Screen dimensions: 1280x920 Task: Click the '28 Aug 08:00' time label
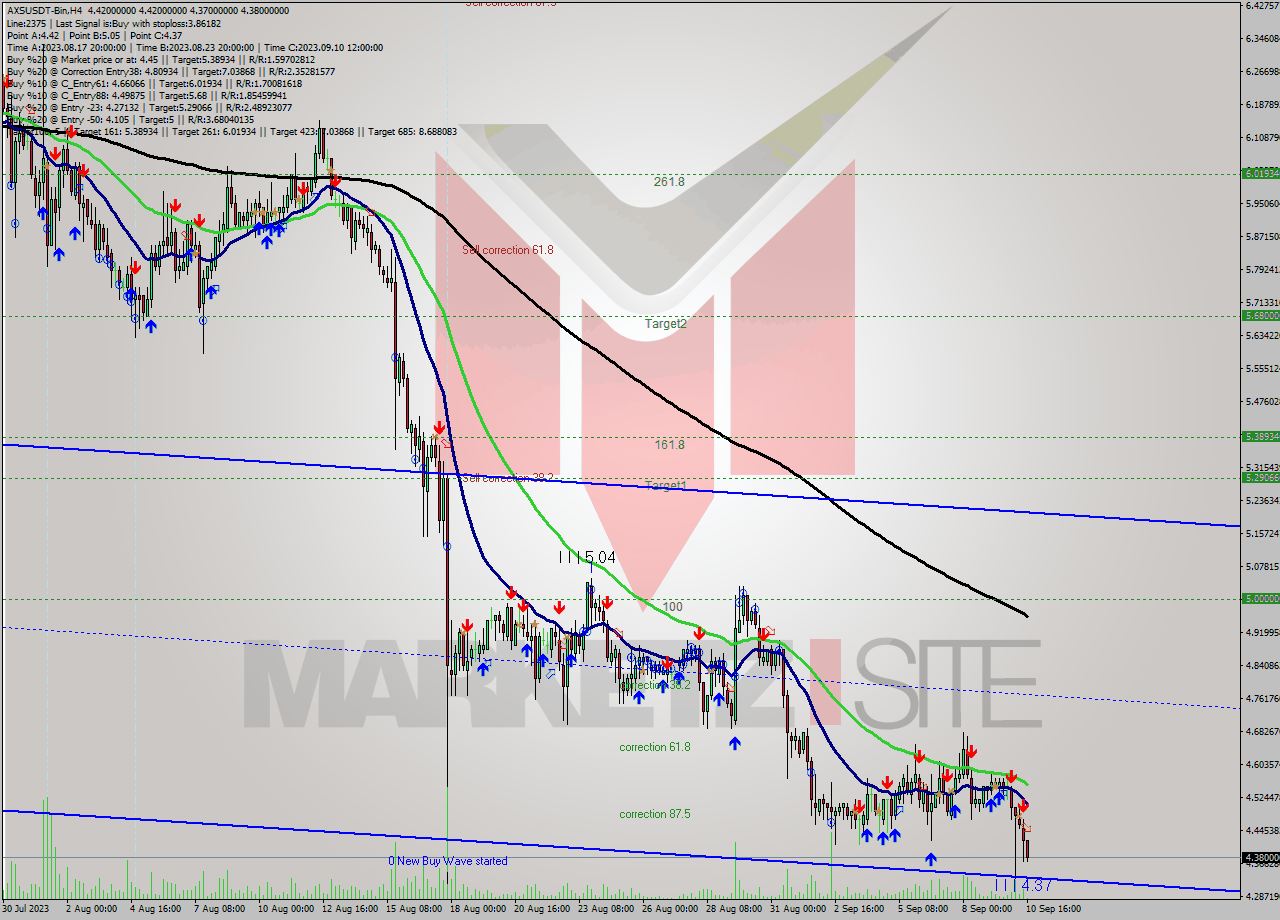[x=735, y=909]
